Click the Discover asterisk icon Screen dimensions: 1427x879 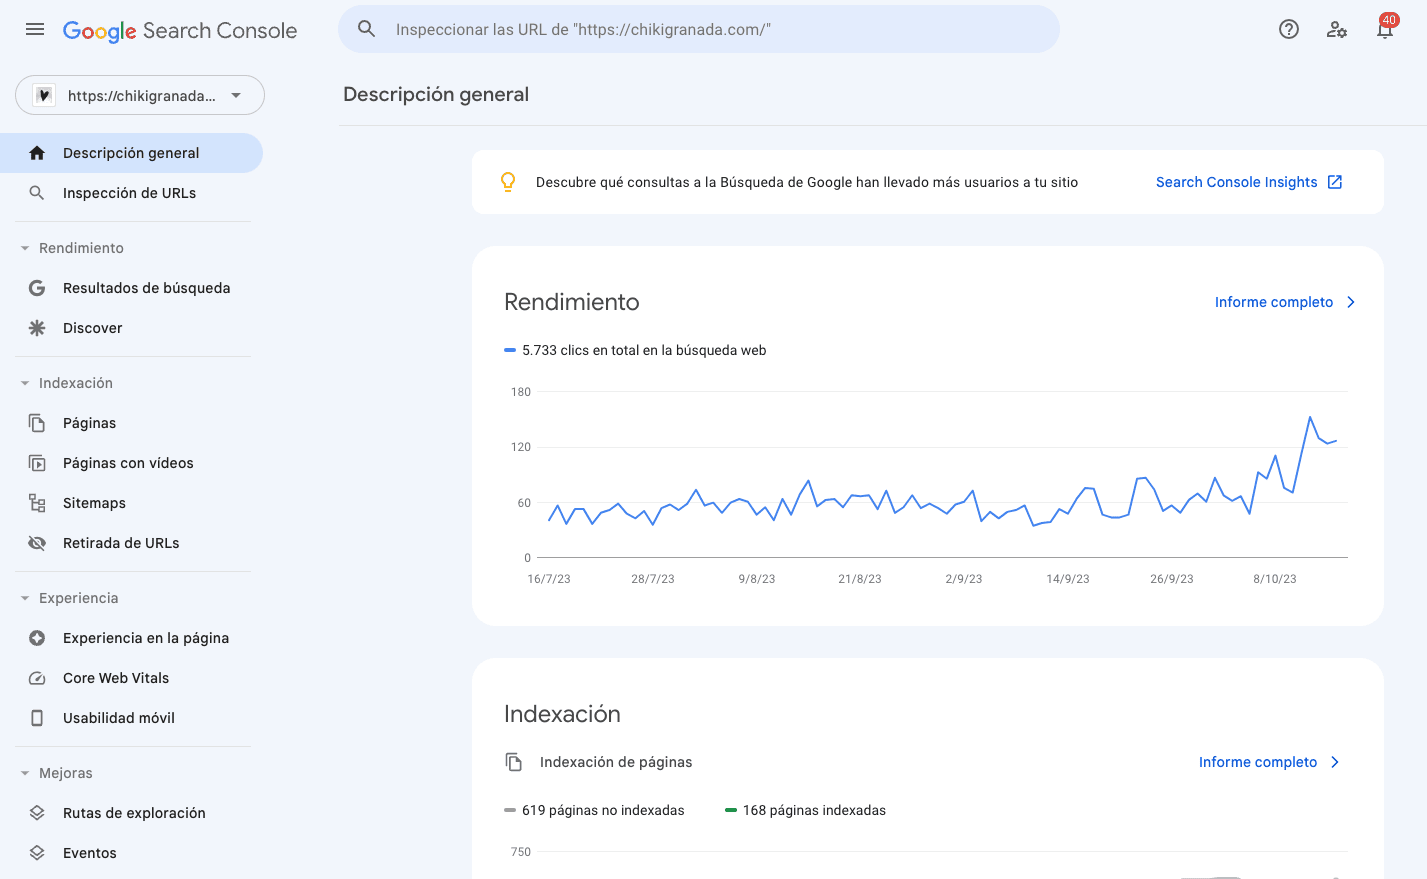[x=37, y=328]
